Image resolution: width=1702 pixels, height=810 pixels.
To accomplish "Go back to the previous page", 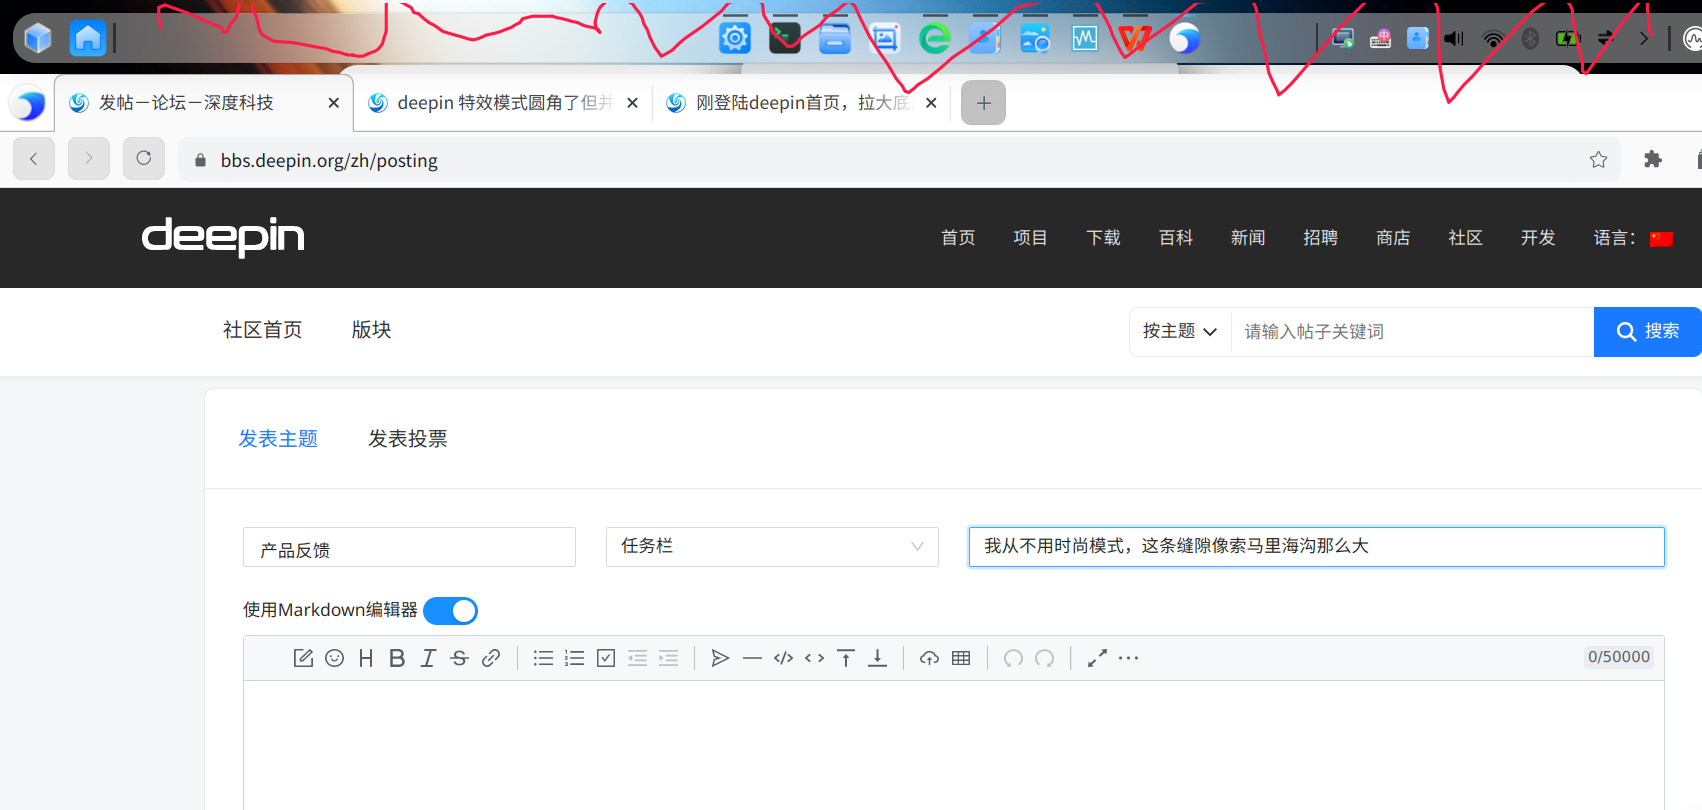I will [34, 159].
